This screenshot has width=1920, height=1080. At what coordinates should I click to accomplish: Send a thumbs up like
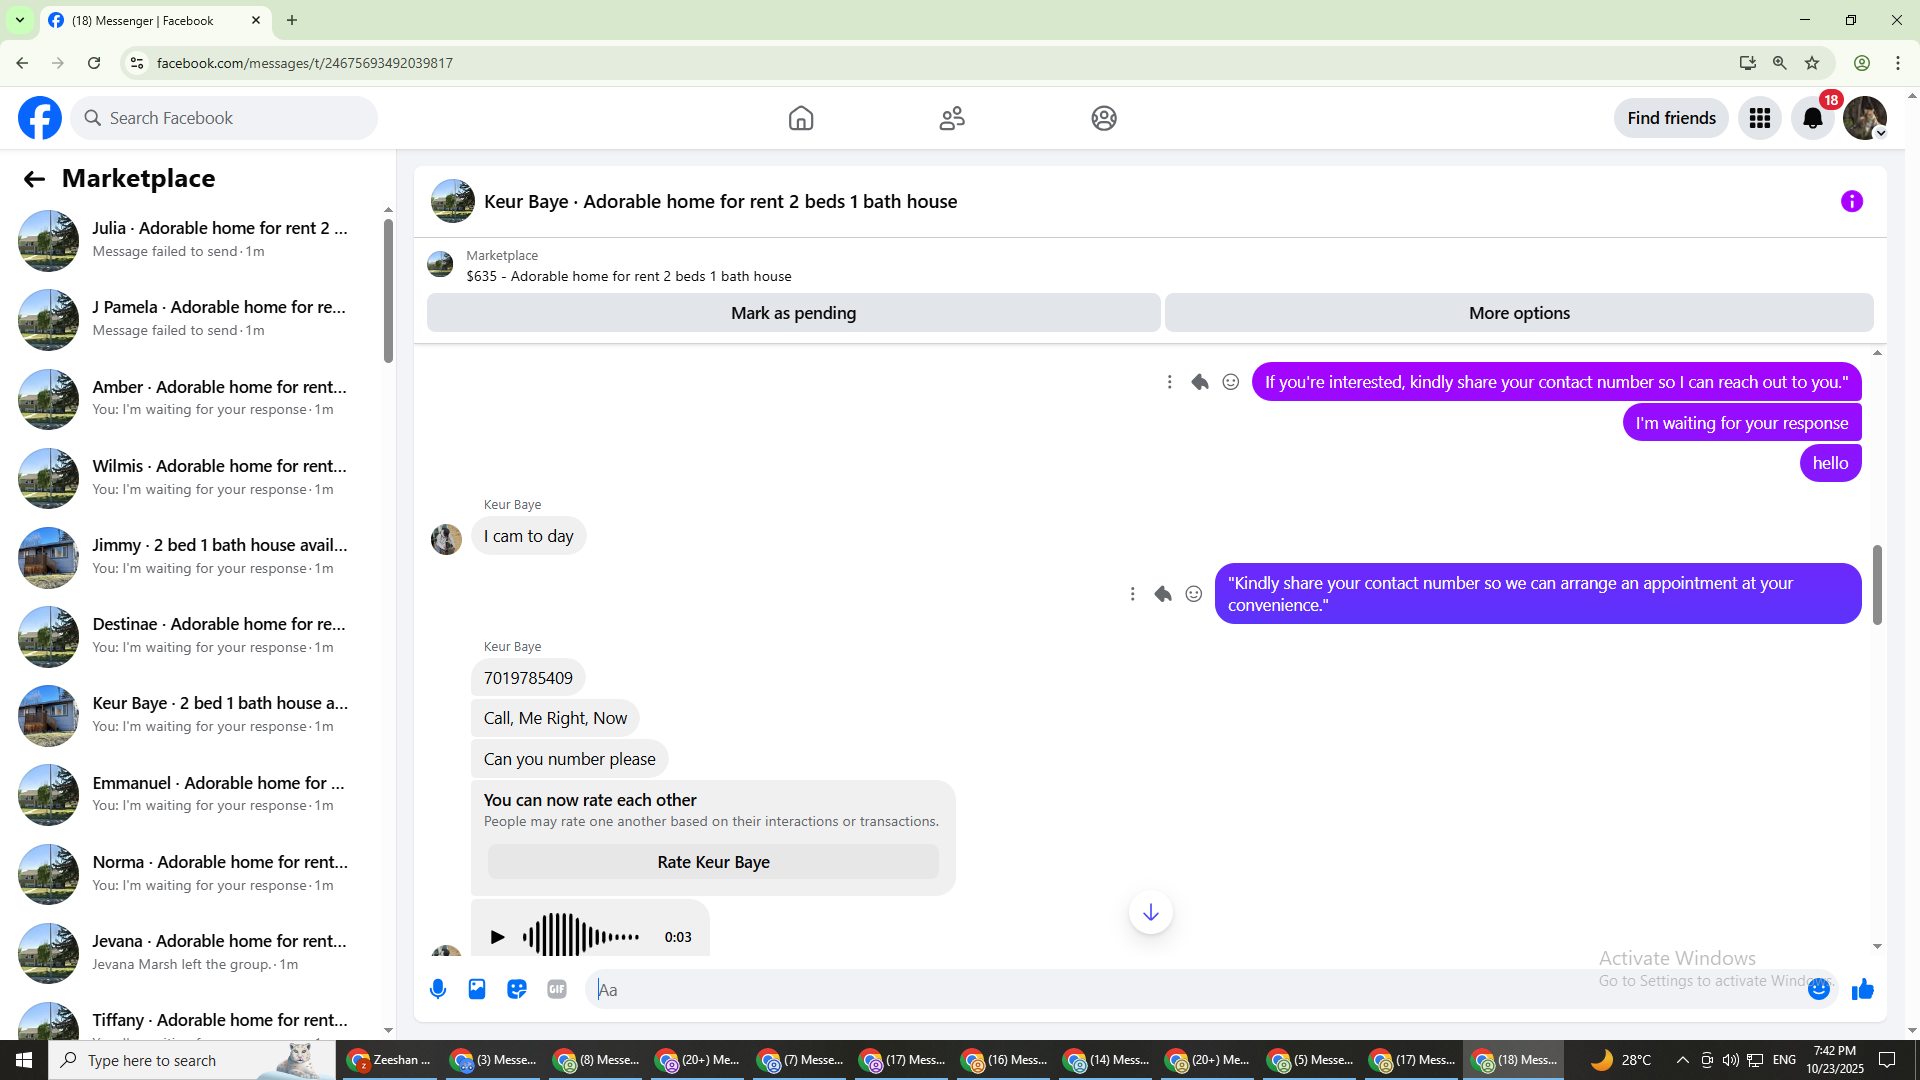1862,989
